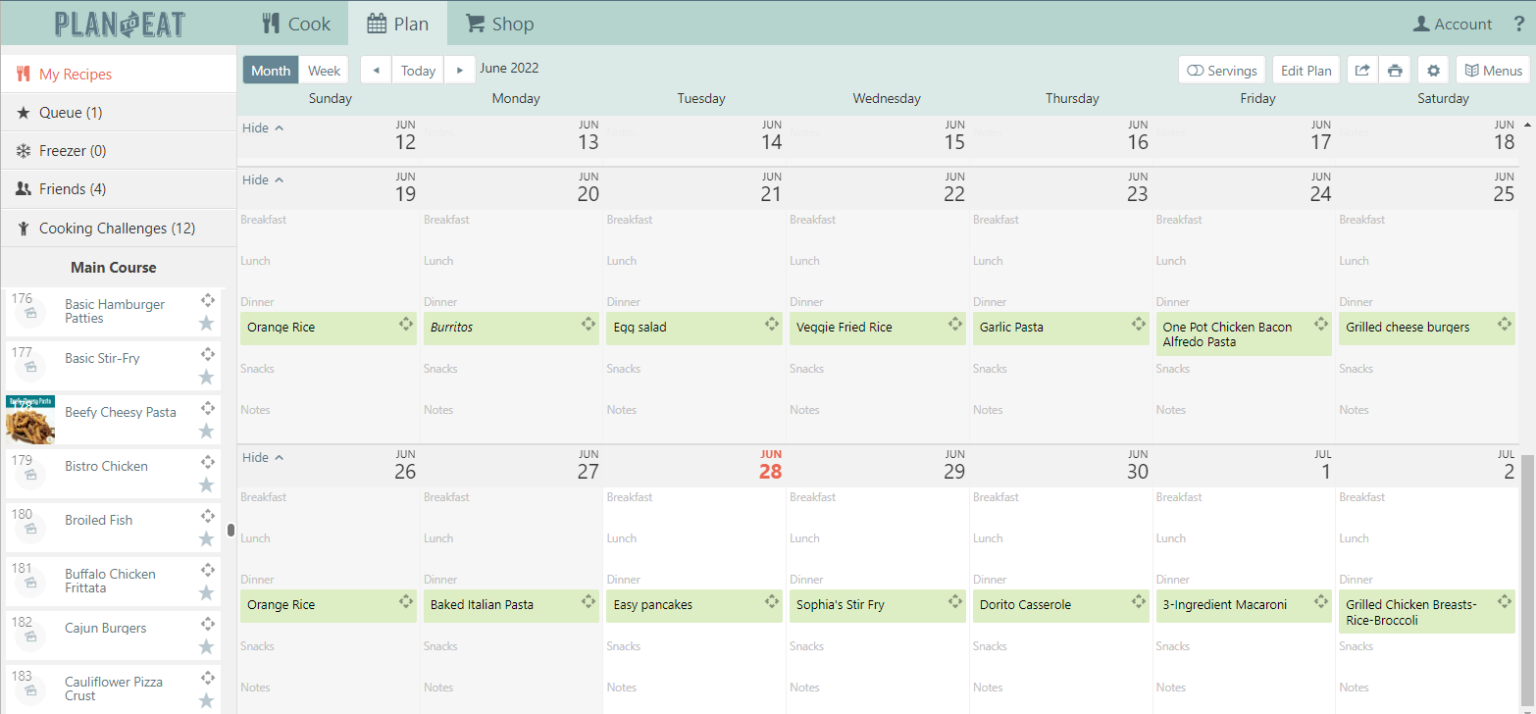Viewport: 1536px width, 714px height.
Task: Click the Edit Plan button
Action: (1305, 70)
